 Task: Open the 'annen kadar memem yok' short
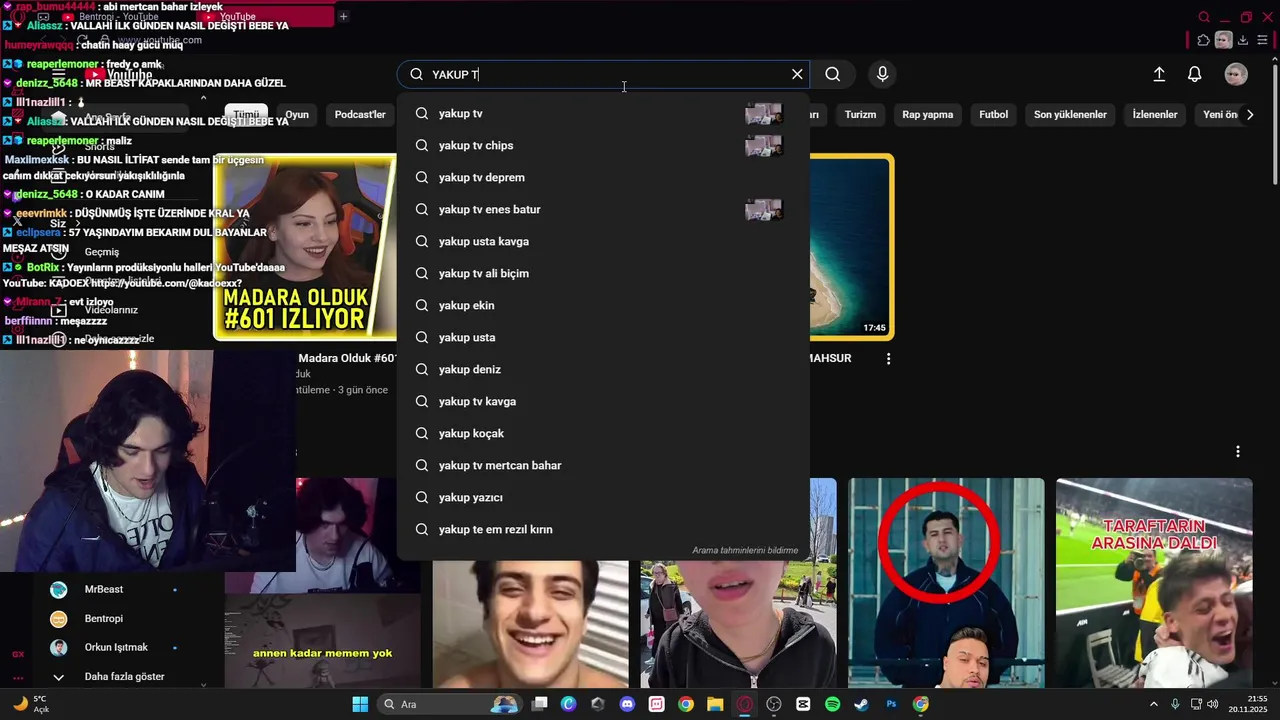(x=322, y=641)
